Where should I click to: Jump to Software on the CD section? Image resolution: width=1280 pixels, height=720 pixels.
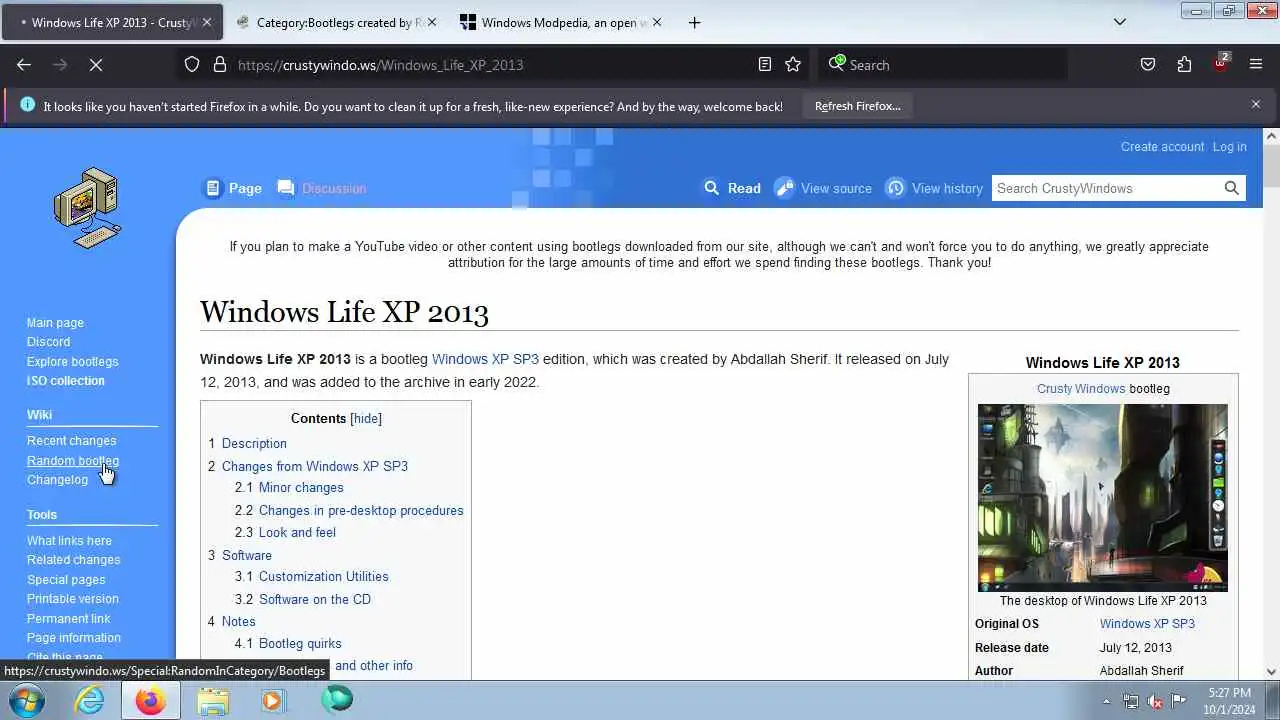tap(315, 600)
